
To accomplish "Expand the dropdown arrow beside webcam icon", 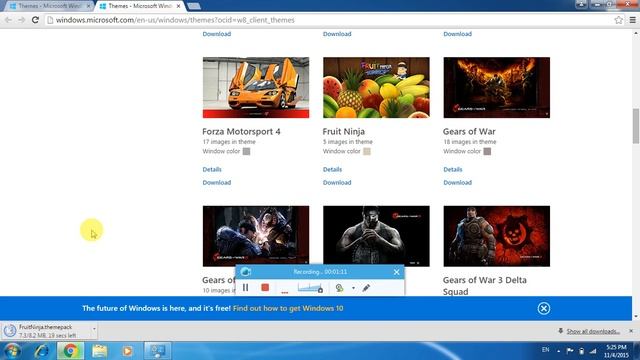I will (x=353, y=288).
